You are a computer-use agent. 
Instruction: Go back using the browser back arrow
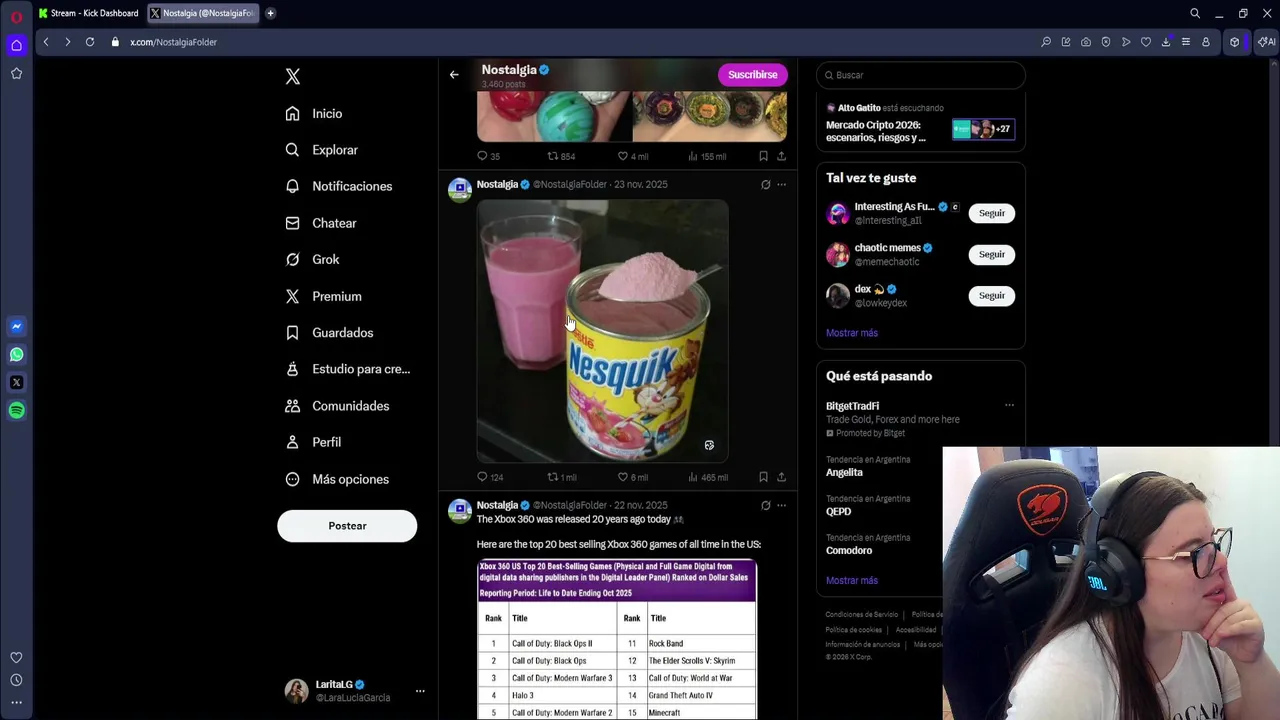pos(46,42)
